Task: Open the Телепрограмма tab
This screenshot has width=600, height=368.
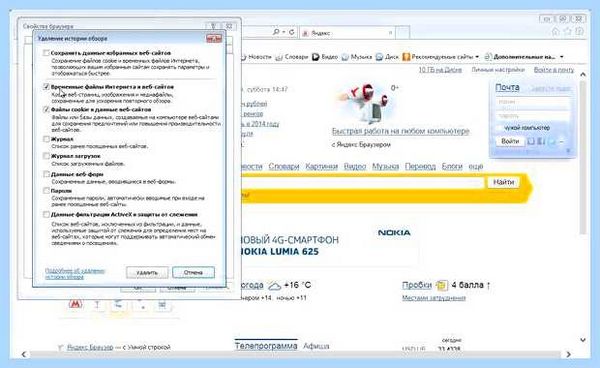Action: point(266,346)
